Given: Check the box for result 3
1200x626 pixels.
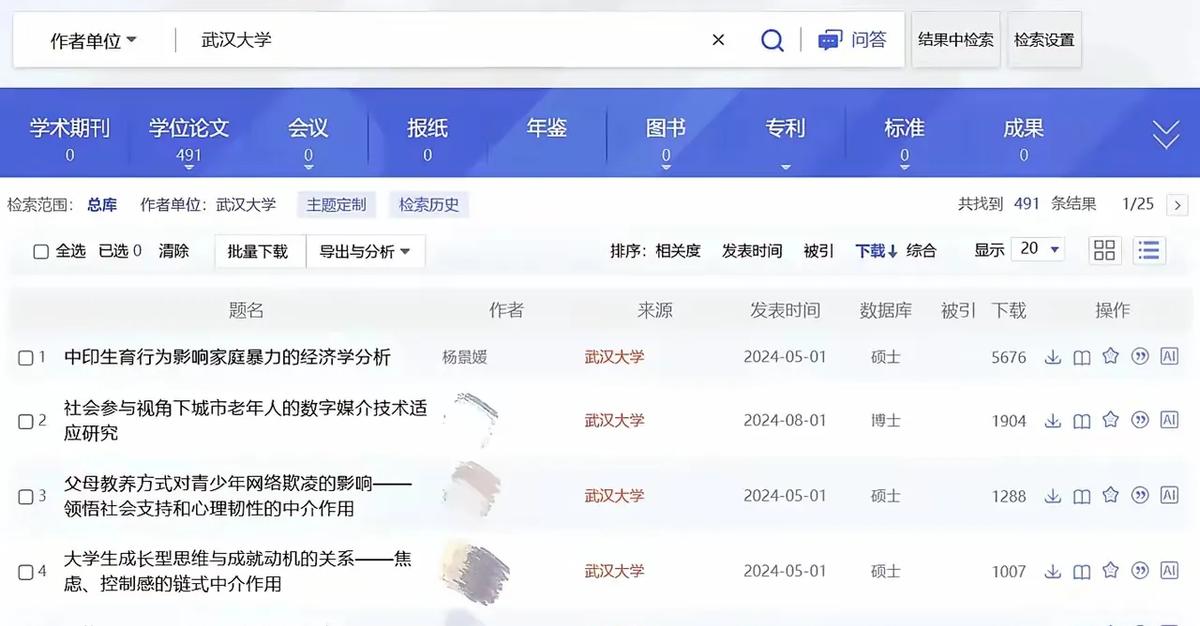Looking at the screenshot, I should (x=26, y=496).
